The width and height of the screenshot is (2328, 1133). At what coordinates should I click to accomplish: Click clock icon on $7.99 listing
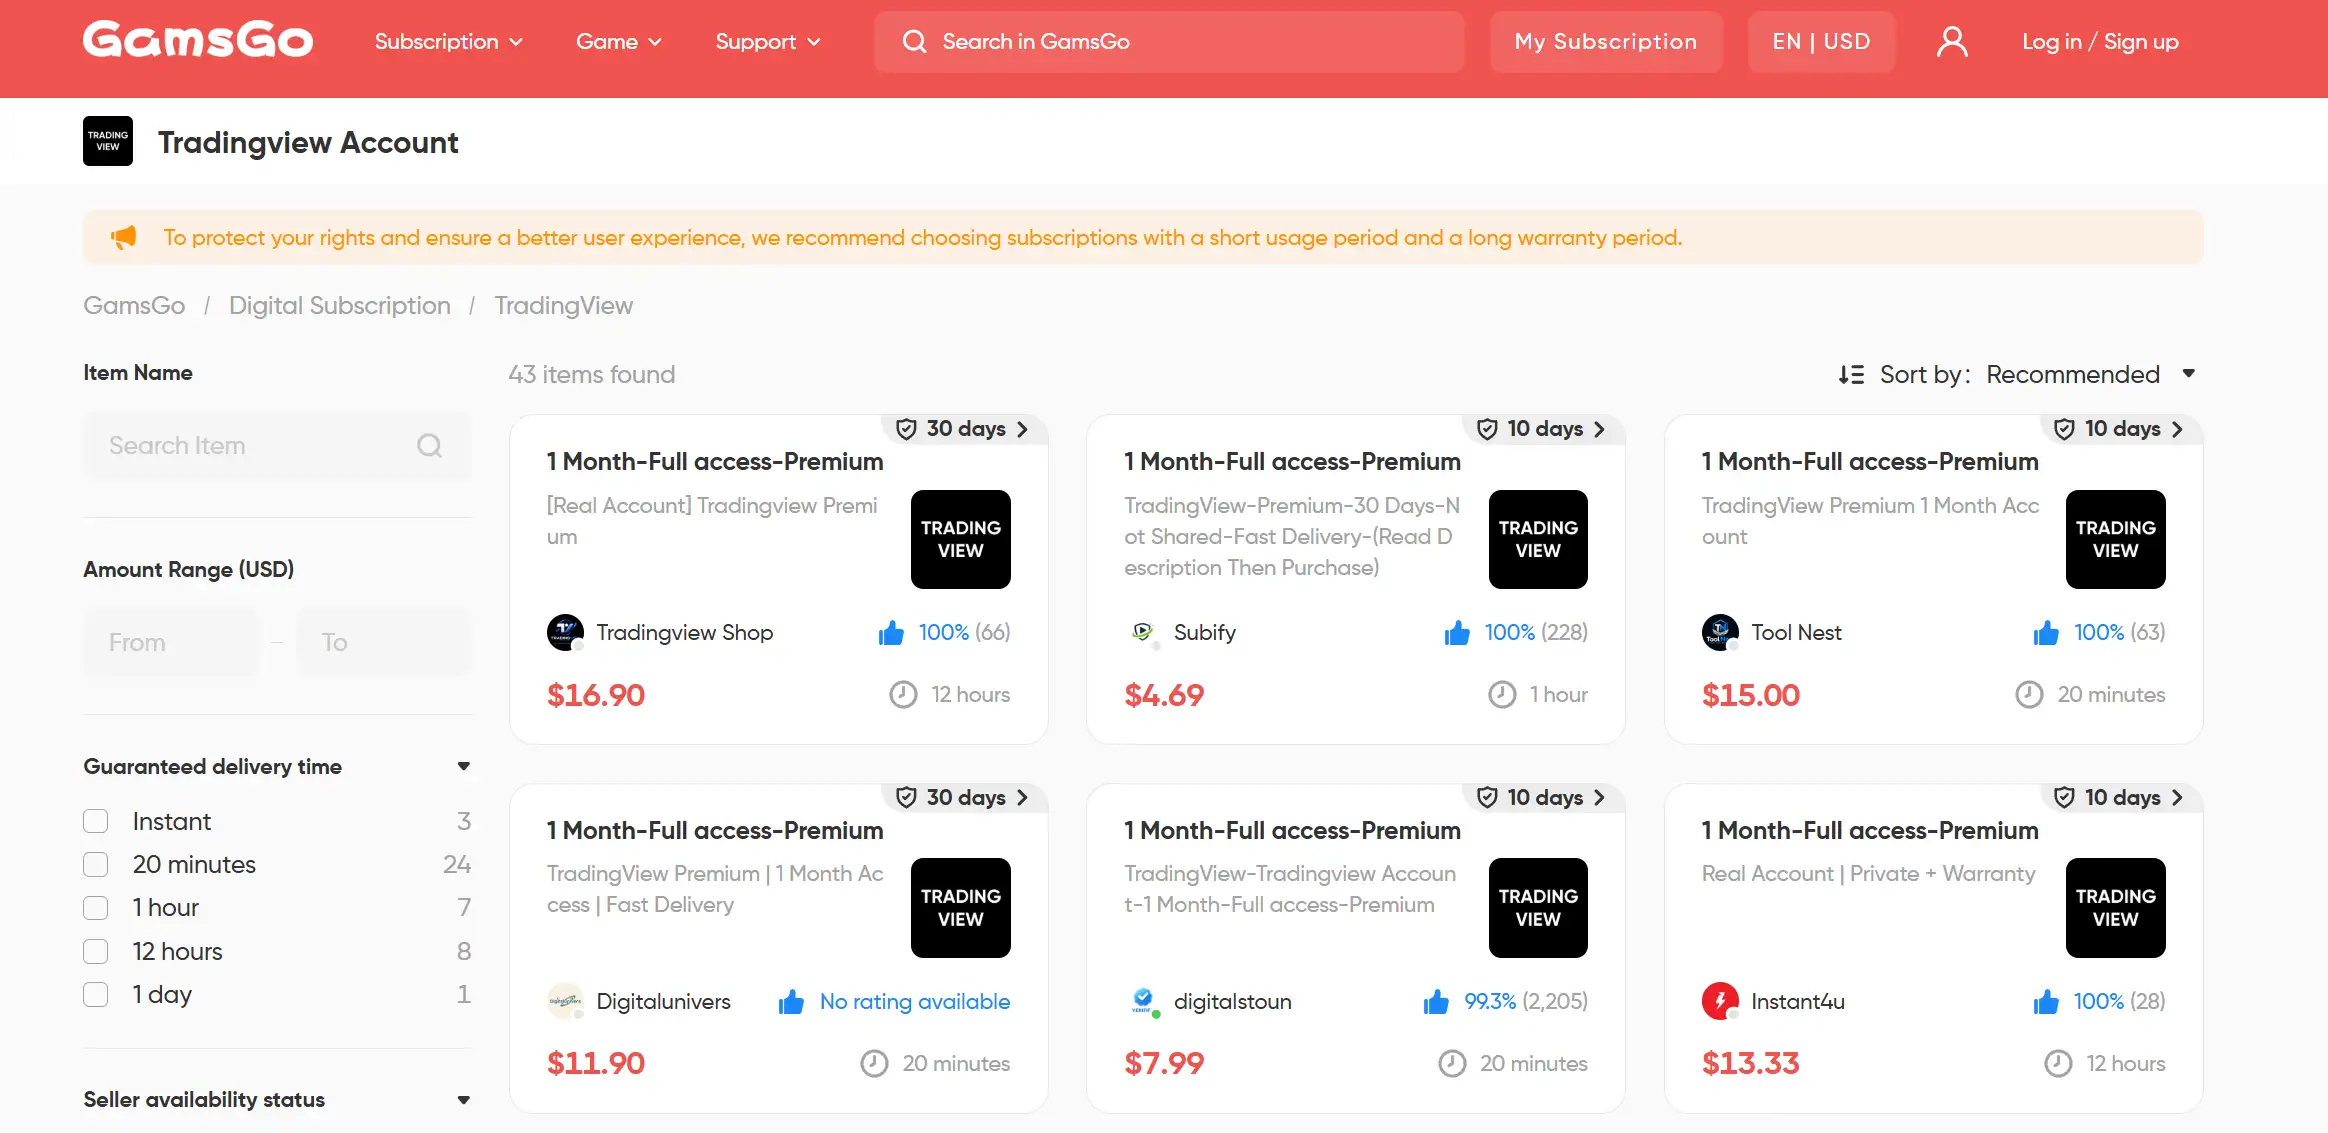(x=1452, y=1063)
